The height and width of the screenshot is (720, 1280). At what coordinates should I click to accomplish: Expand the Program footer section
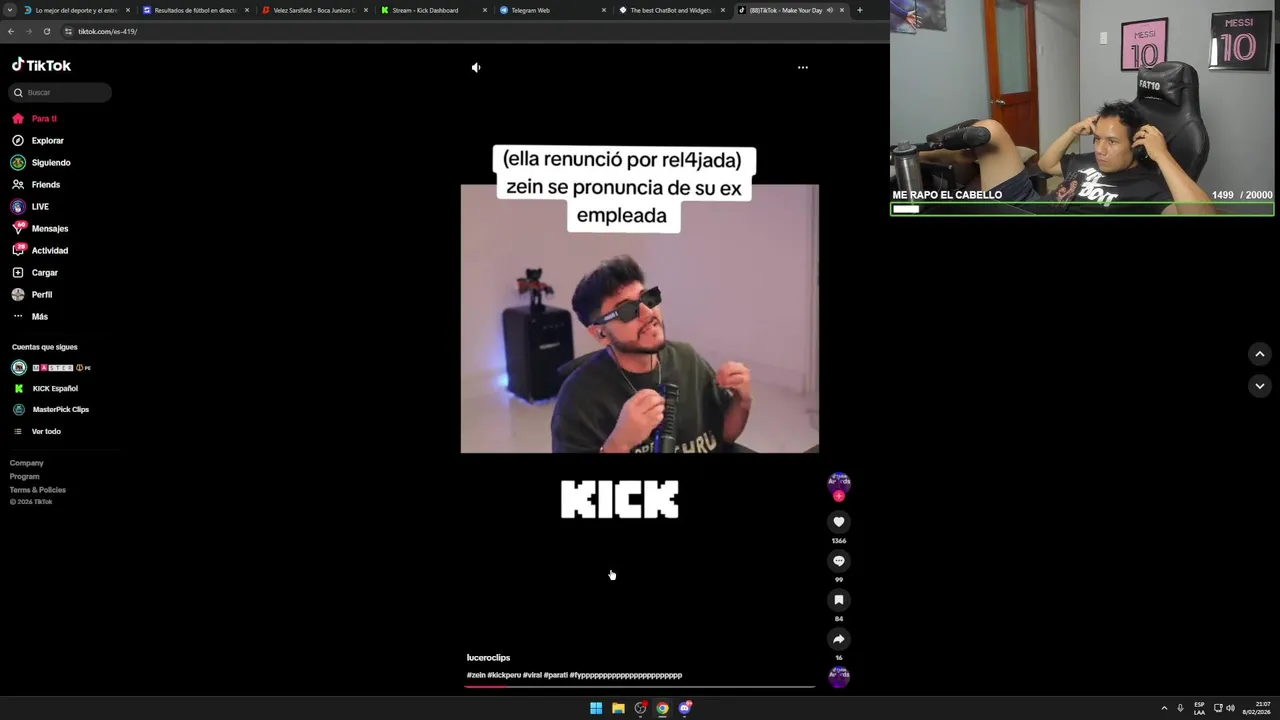click(x=25, y=477)
